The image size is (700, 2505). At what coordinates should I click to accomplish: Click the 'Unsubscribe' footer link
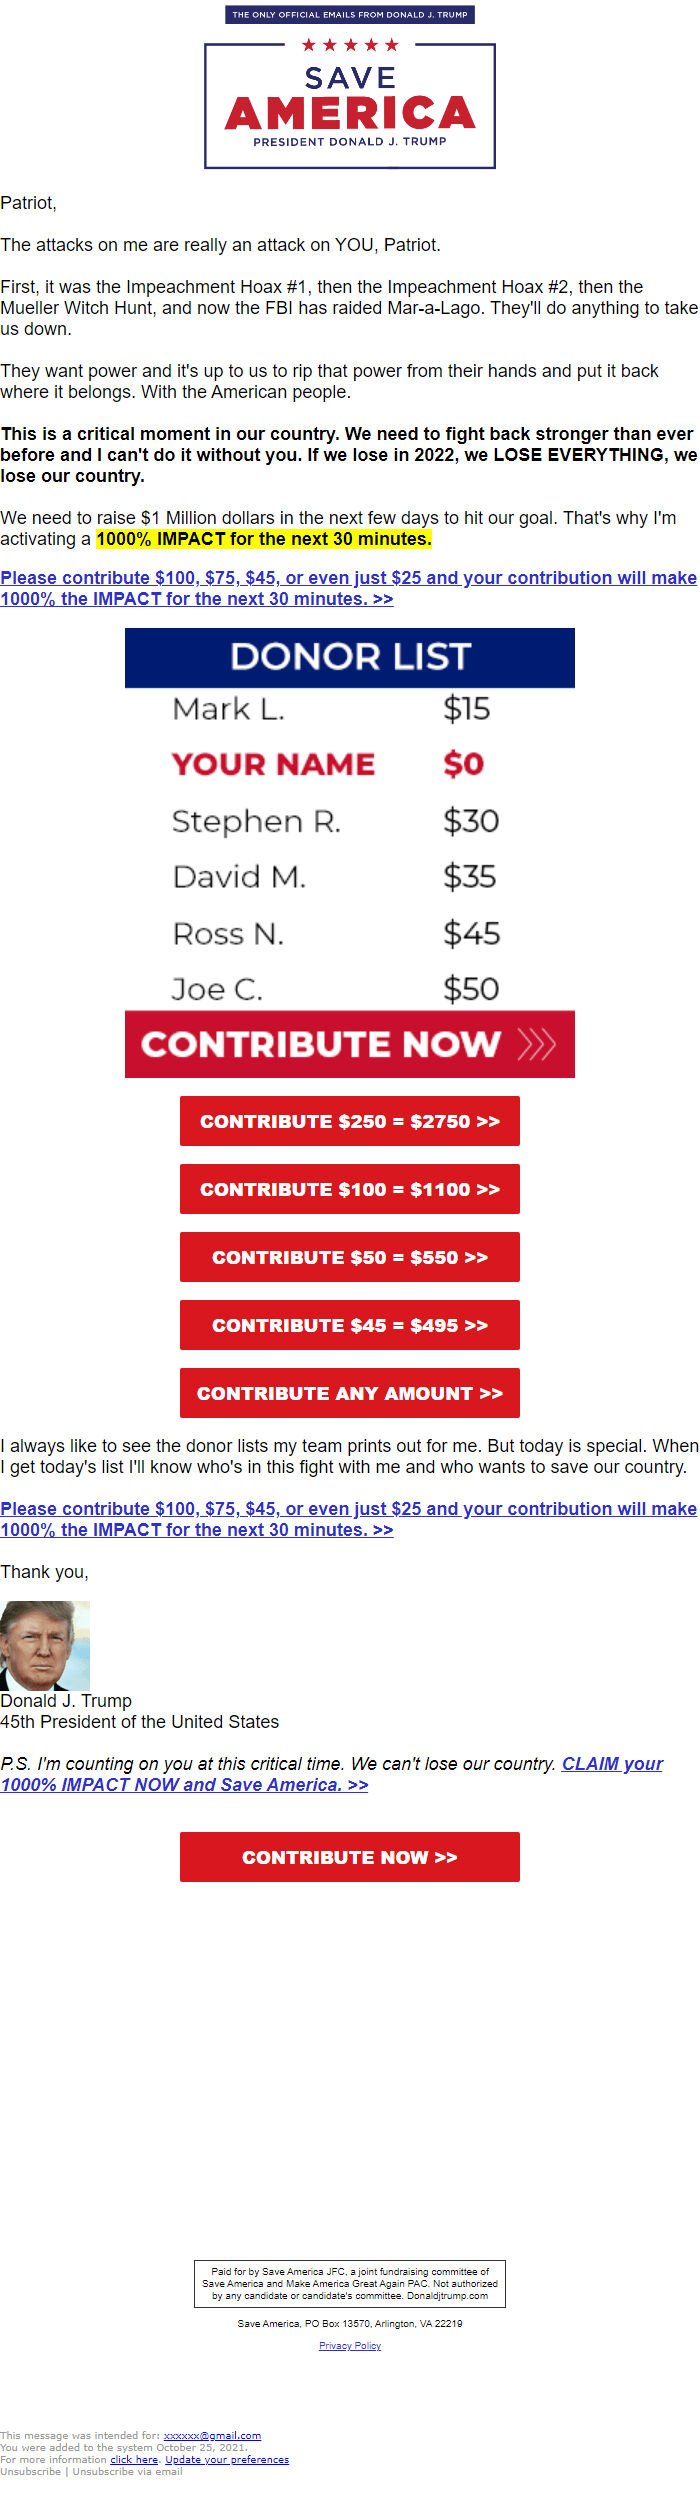click(30, 2471)
